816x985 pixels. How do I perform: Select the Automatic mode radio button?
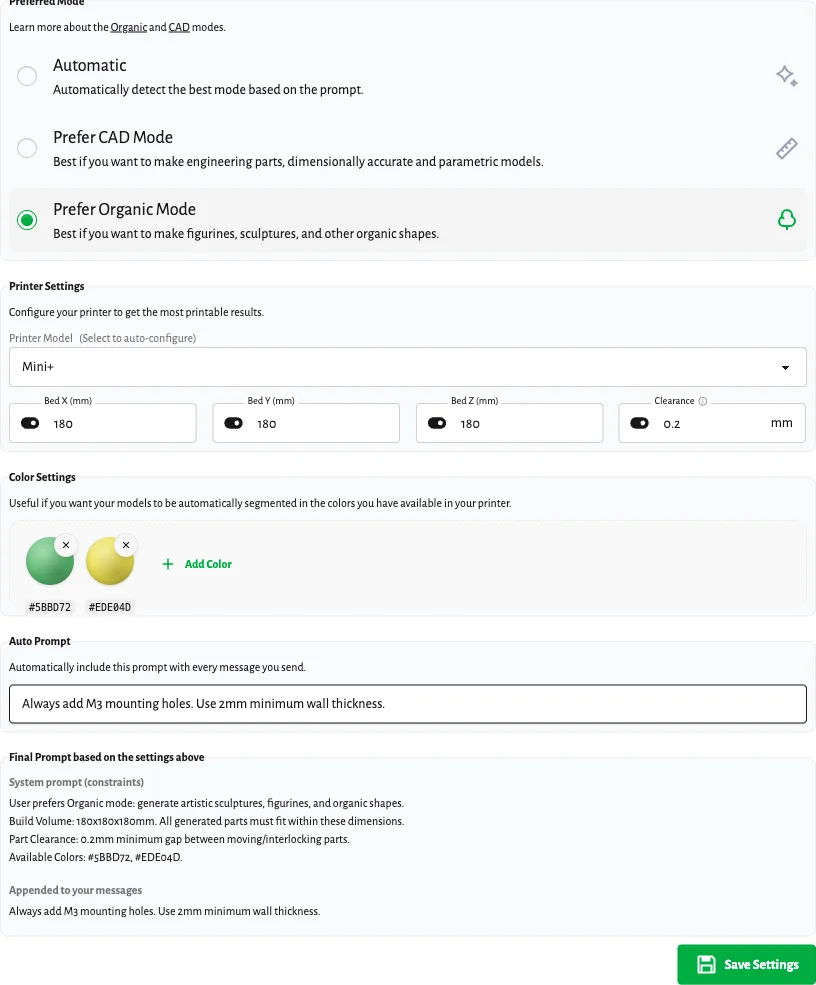pyautogui.click(x=27, y=76)
